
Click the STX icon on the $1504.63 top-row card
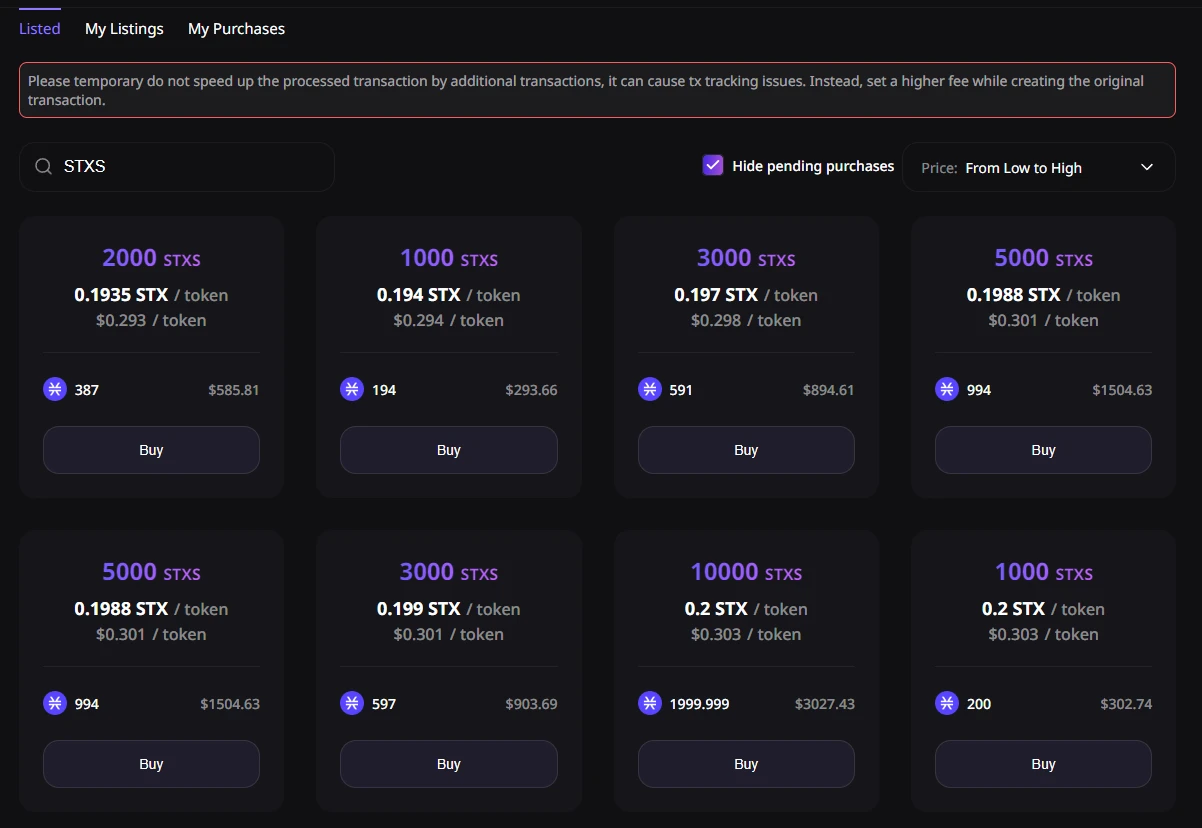(947, 389)
